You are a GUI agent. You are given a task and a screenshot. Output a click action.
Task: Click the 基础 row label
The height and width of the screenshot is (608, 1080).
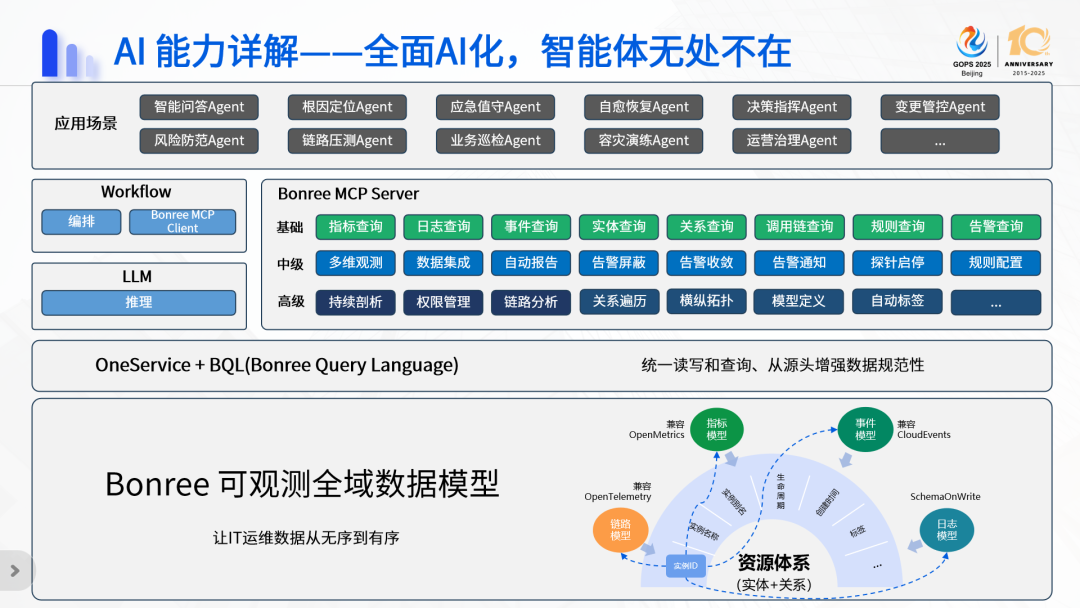click(x=290, y=227)
